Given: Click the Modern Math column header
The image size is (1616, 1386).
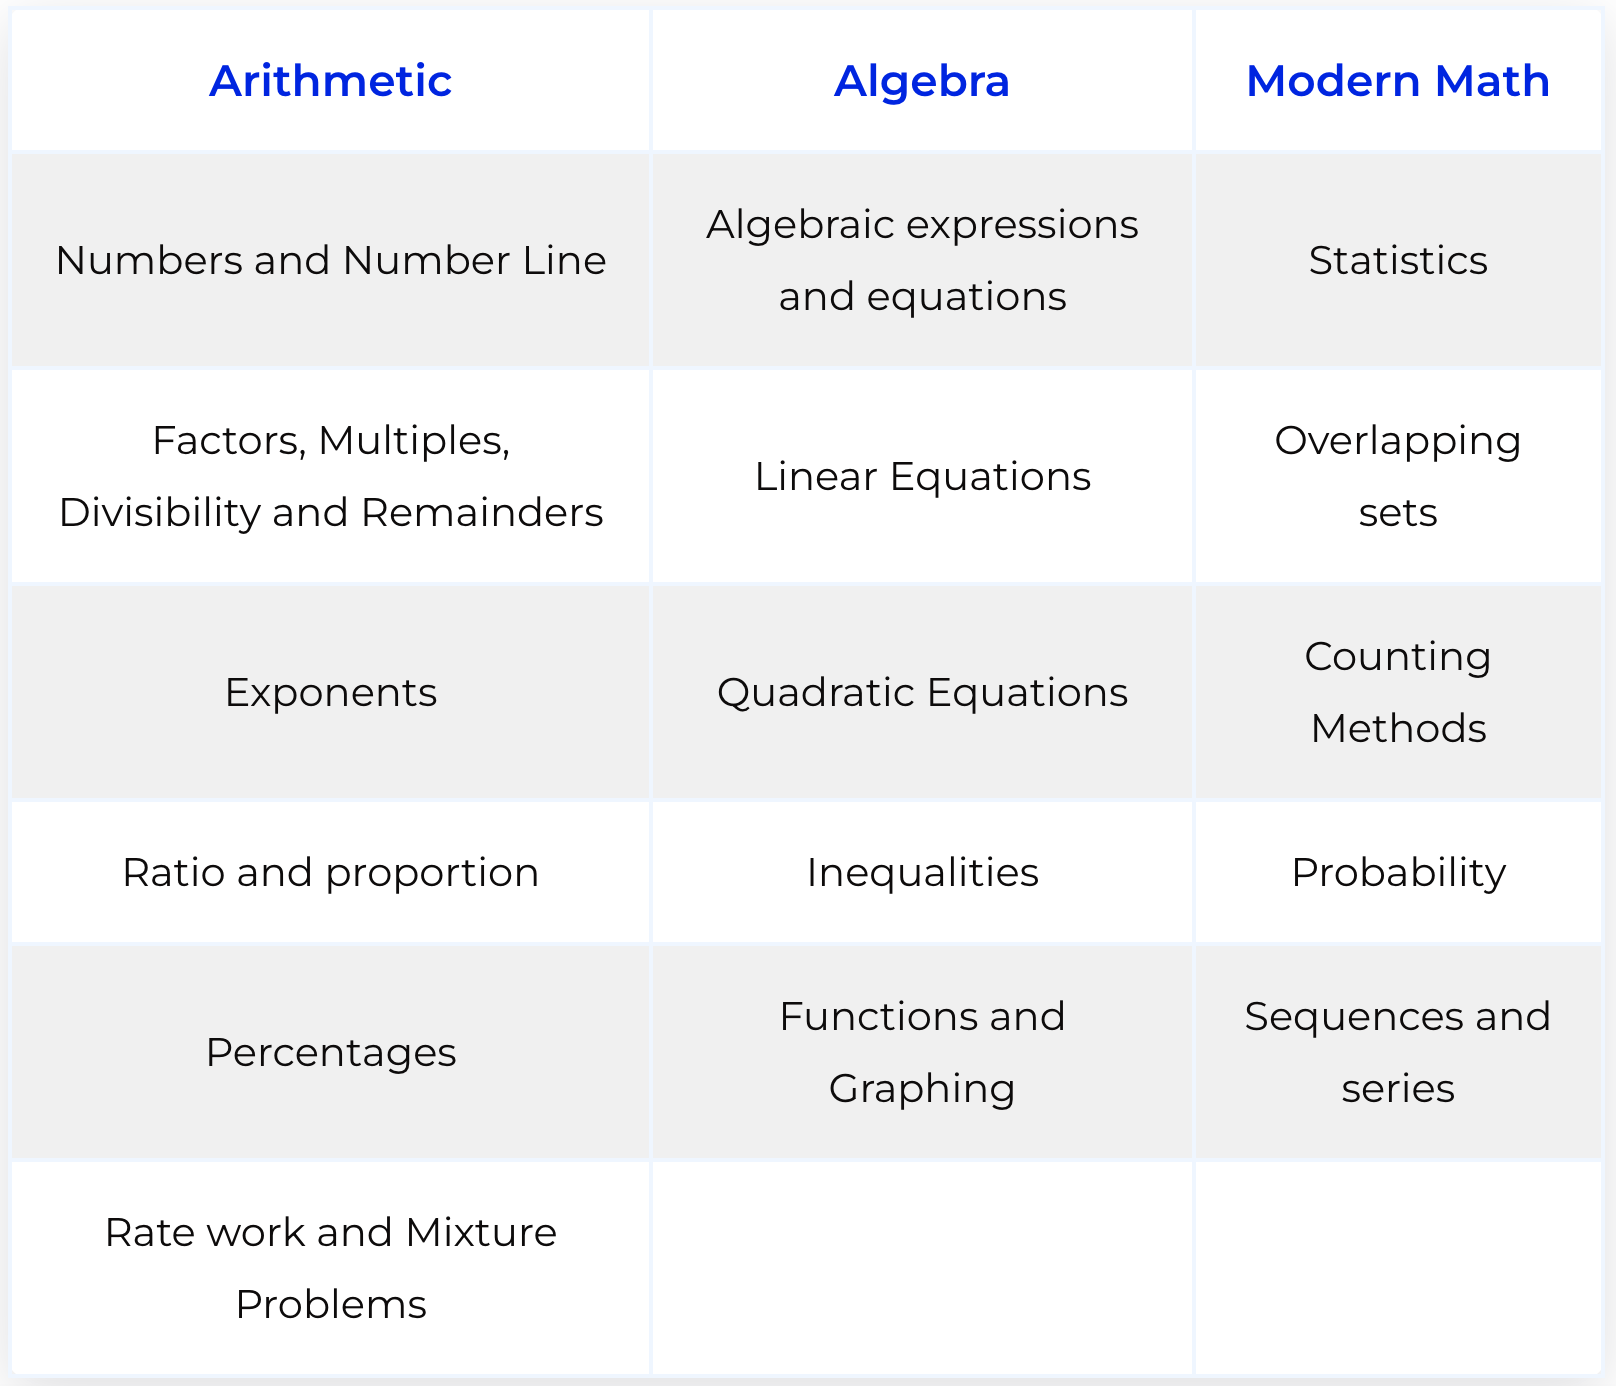Looking at the screenshot, I should click(x=1397, y=81).
